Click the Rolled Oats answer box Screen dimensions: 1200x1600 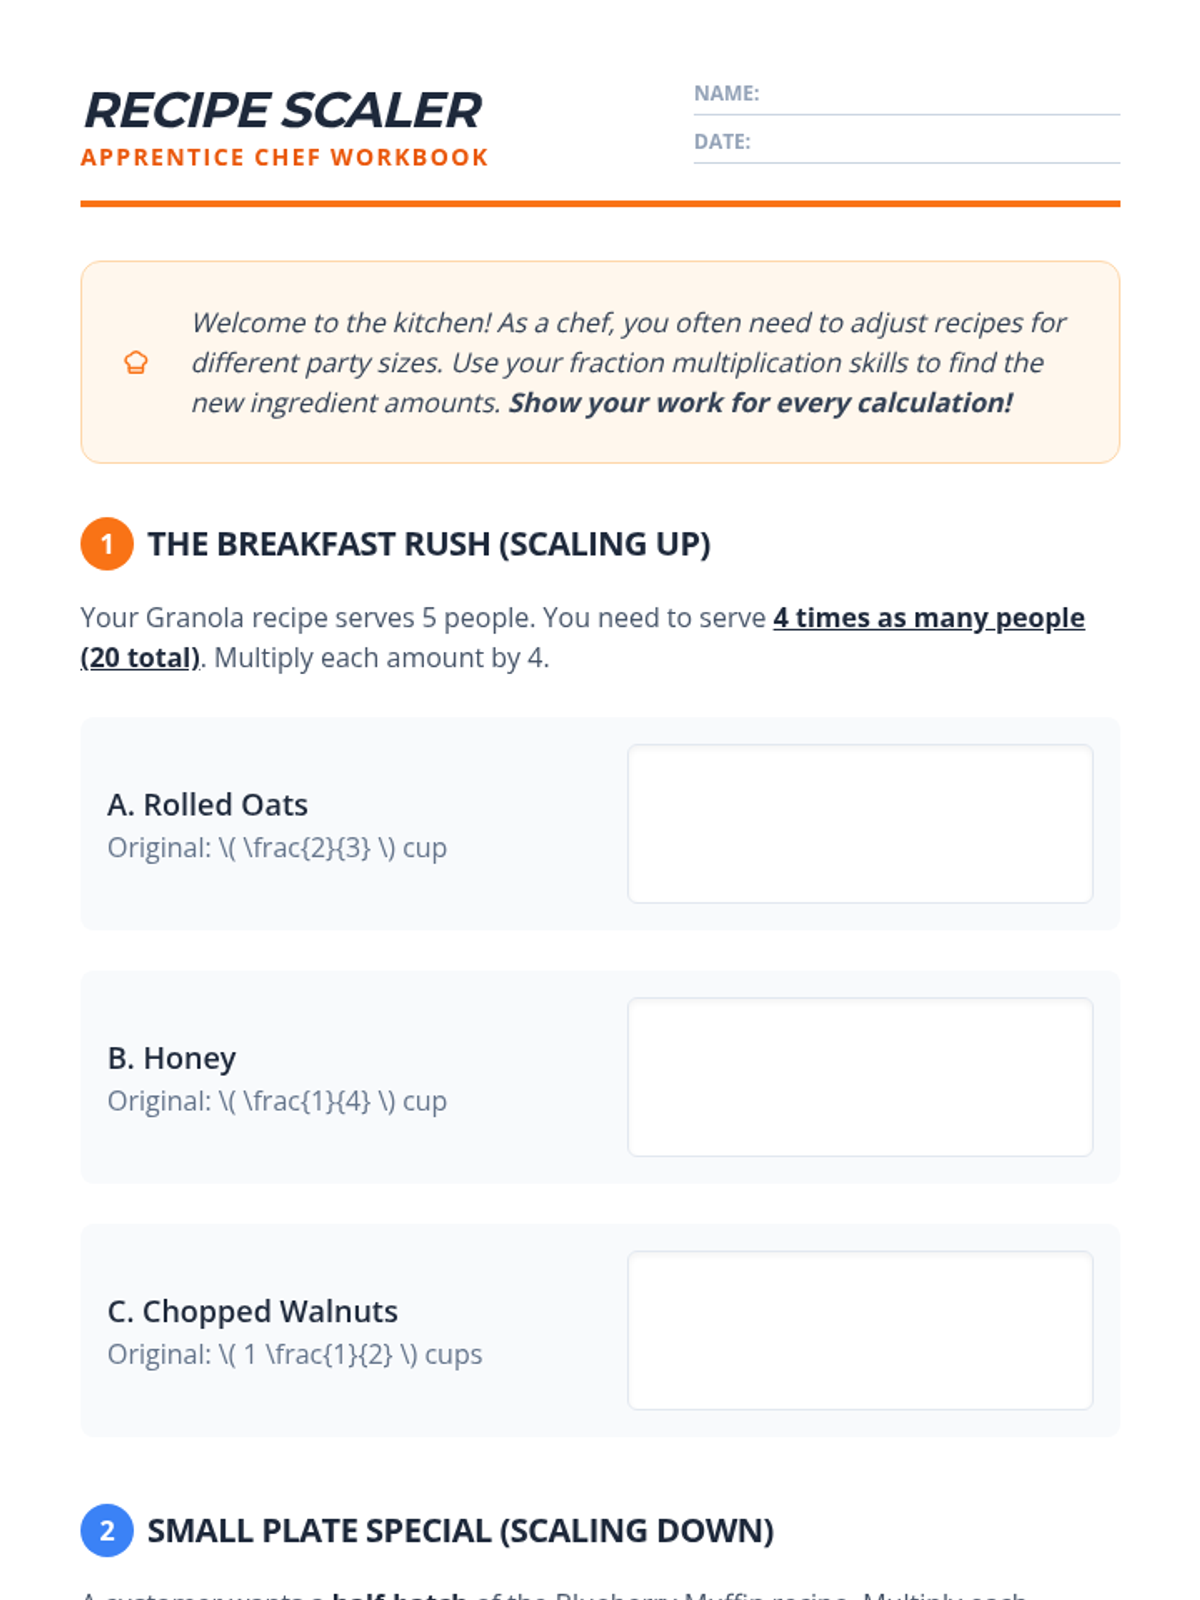(860, 824)
